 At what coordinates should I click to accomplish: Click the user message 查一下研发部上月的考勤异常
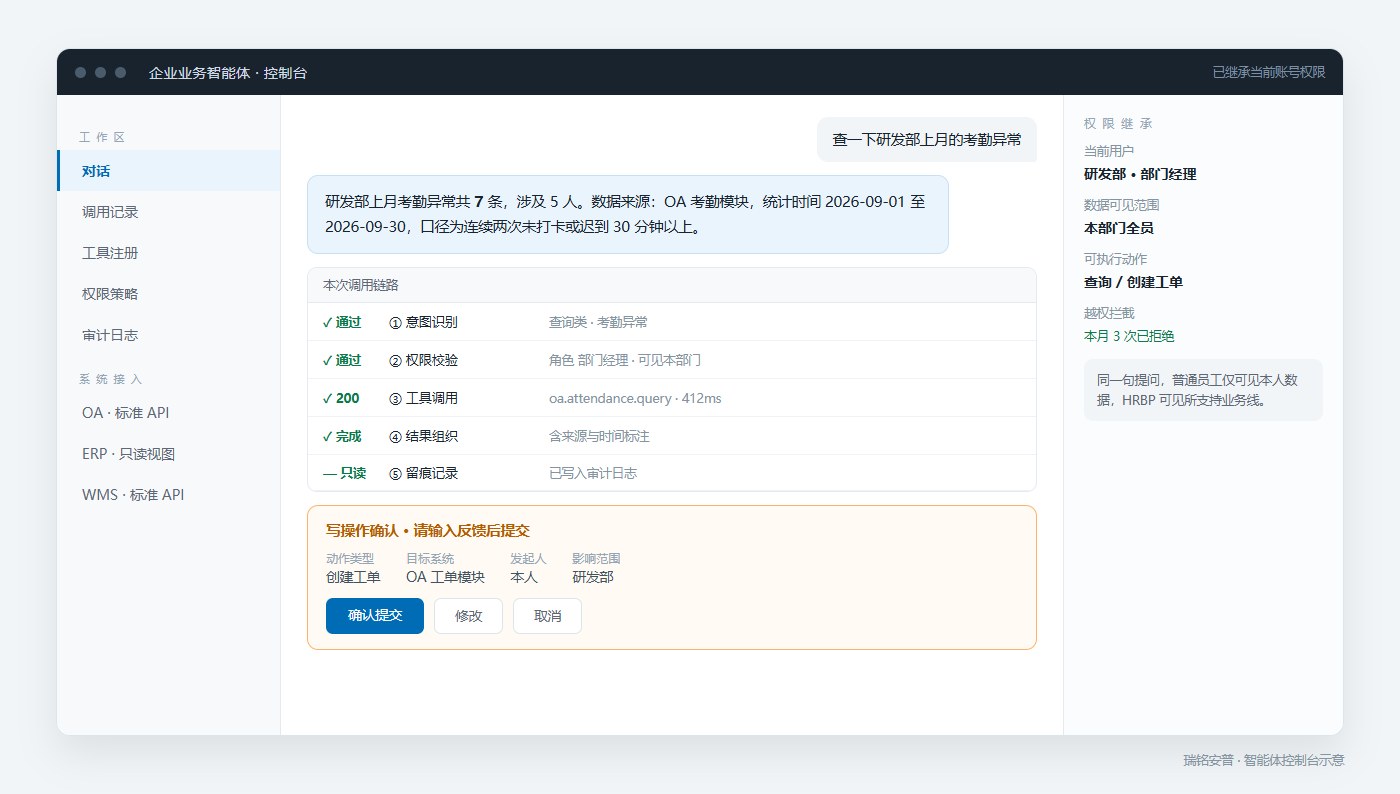tap(927, 140)
